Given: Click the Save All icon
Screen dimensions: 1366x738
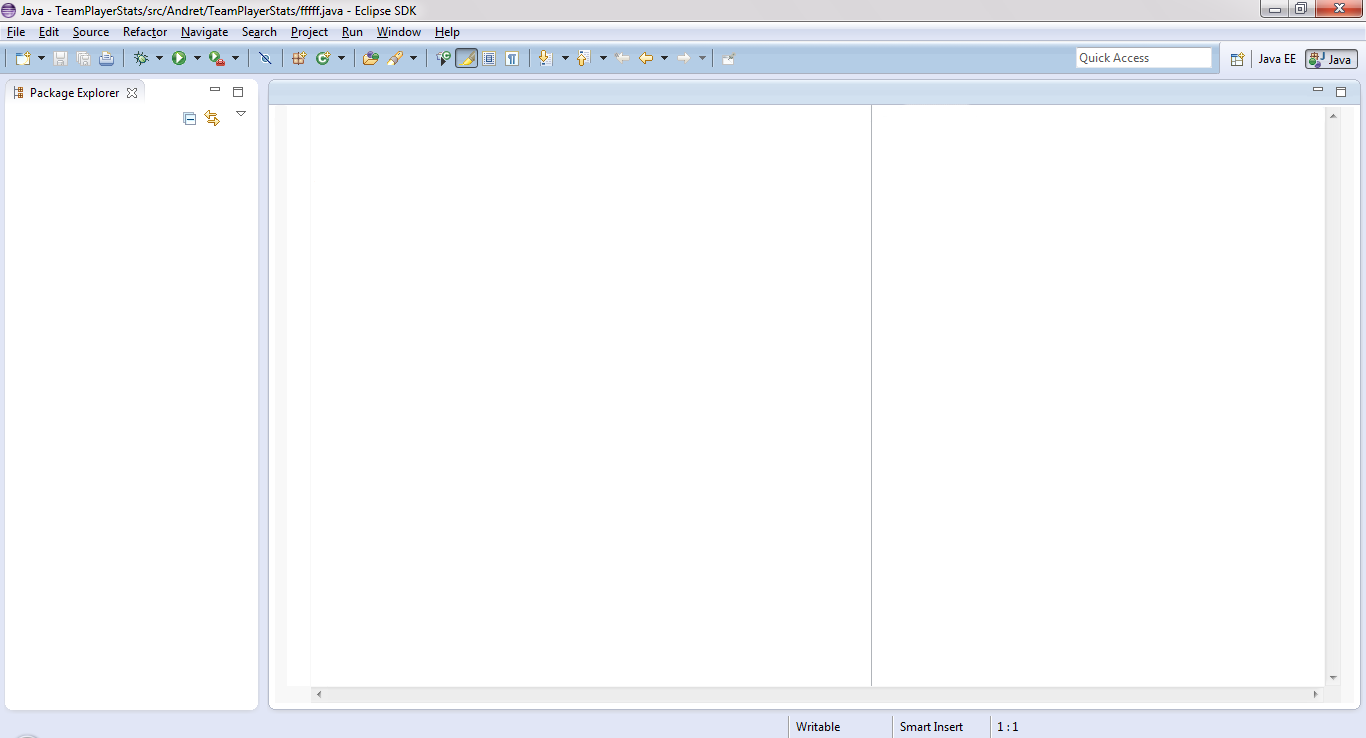Looking at the screenshot, I should coord(83,58).
